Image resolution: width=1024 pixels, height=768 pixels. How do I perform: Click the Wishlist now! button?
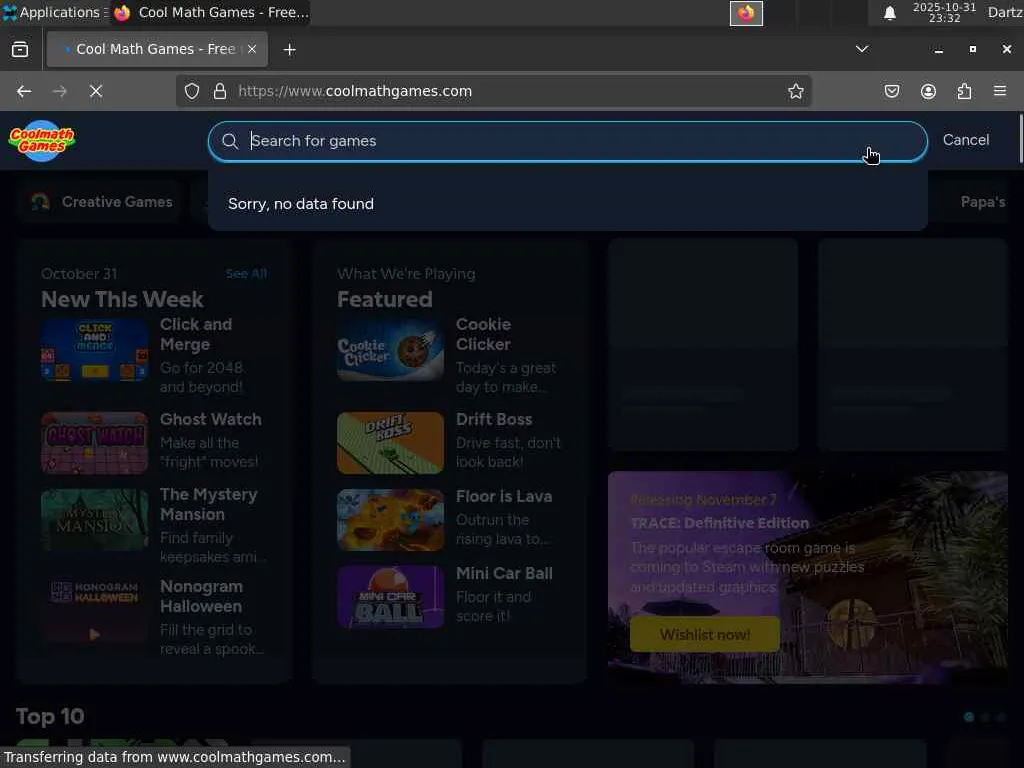pyautogui.click(x=705, y=634)
